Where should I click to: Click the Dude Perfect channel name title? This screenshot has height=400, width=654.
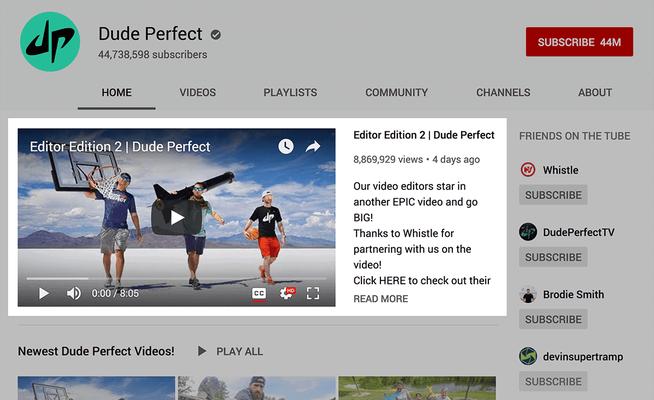pyautogui.click(x=150, y=34)
